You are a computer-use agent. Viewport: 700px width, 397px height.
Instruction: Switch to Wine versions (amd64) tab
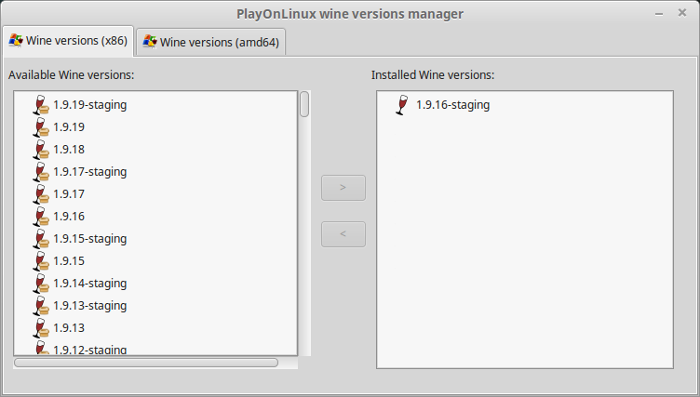pyautogui.click(x=211, y=42)
